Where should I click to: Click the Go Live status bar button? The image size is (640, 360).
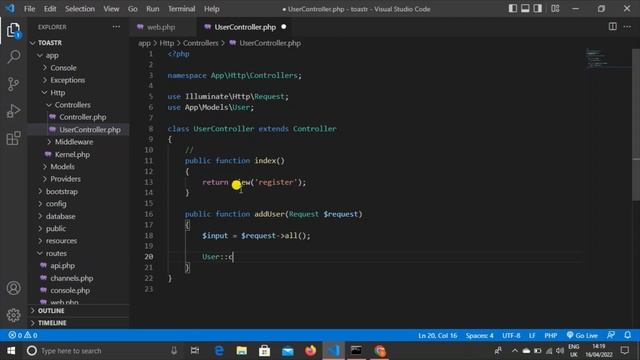coord(582,335)
